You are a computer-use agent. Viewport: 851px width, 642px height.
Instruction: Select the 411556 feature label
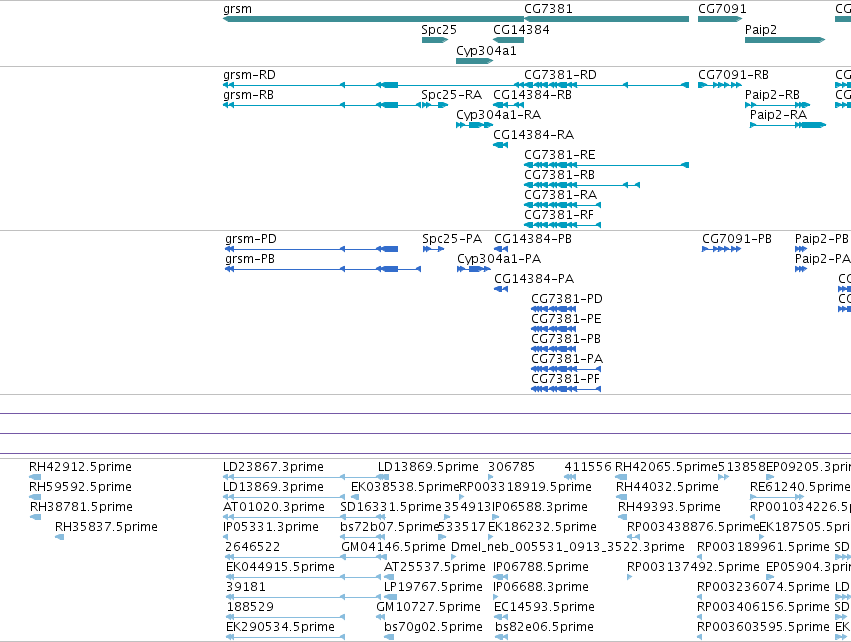(x=588, y=467)
